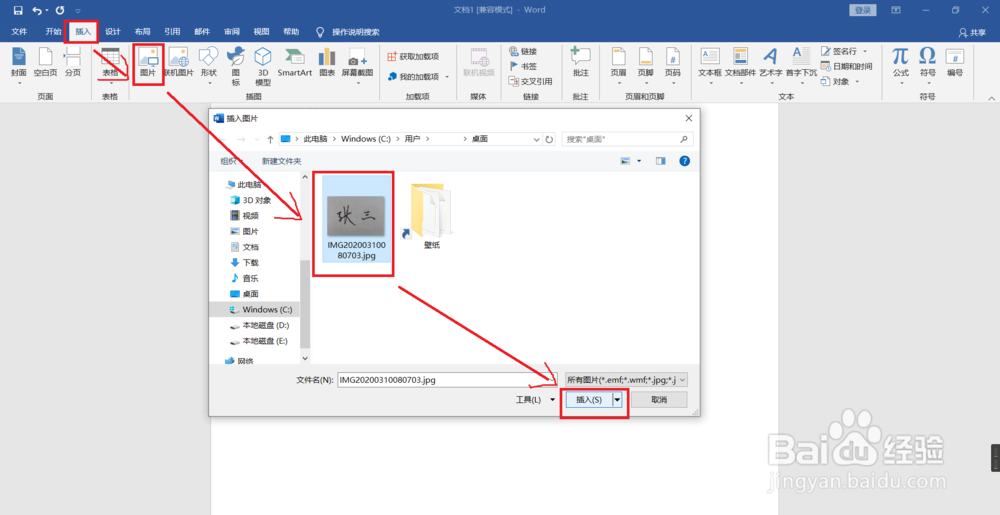This screenshot has width=1000, height=515.
Task: Open WordArt (艺术字) gallery
Action: pos(771,66)
